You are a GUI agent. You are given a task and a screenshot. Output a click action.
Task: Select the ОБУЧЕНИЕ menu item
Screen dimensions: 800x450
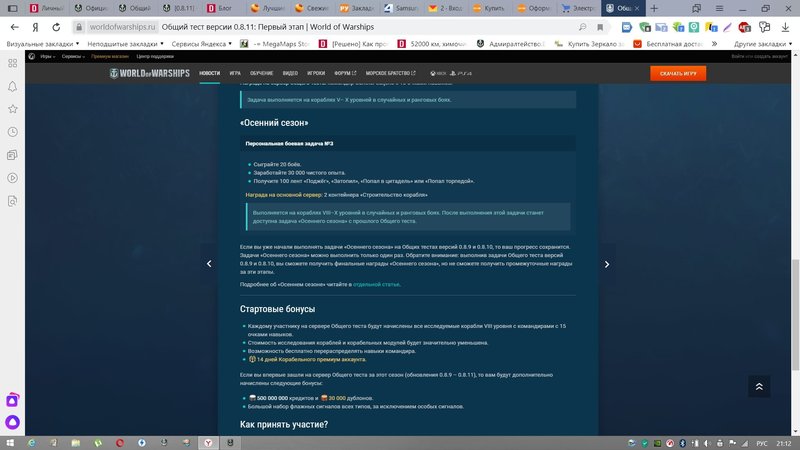tap(261, 73)
